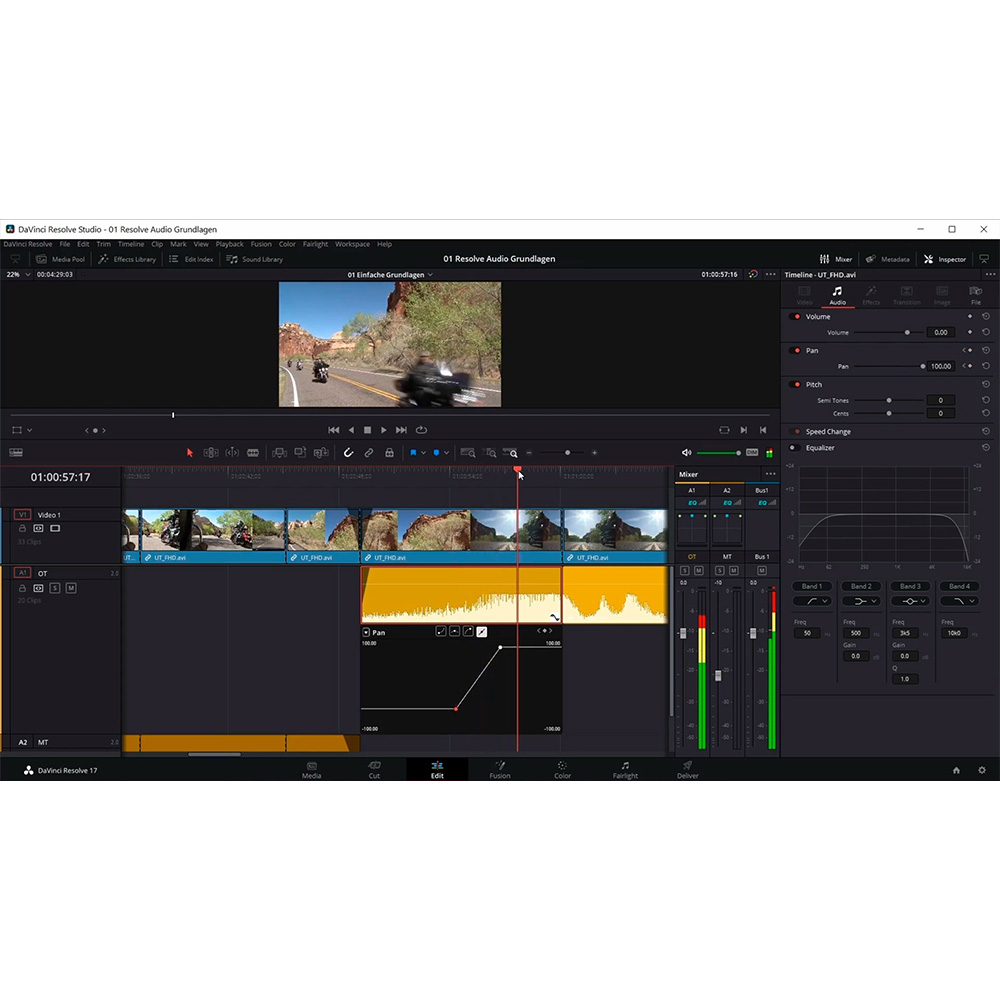Switch to the Deliver page
Screen dimensions: 1000x1000
pos(688,770)
